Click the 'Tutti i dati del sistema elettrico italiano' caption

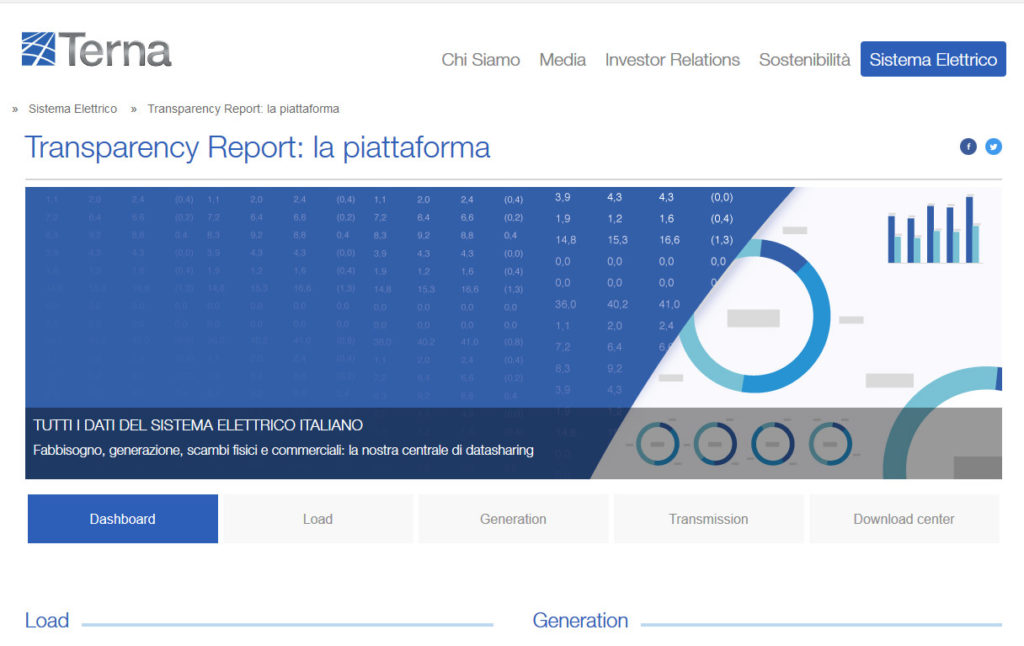[198, 426]
